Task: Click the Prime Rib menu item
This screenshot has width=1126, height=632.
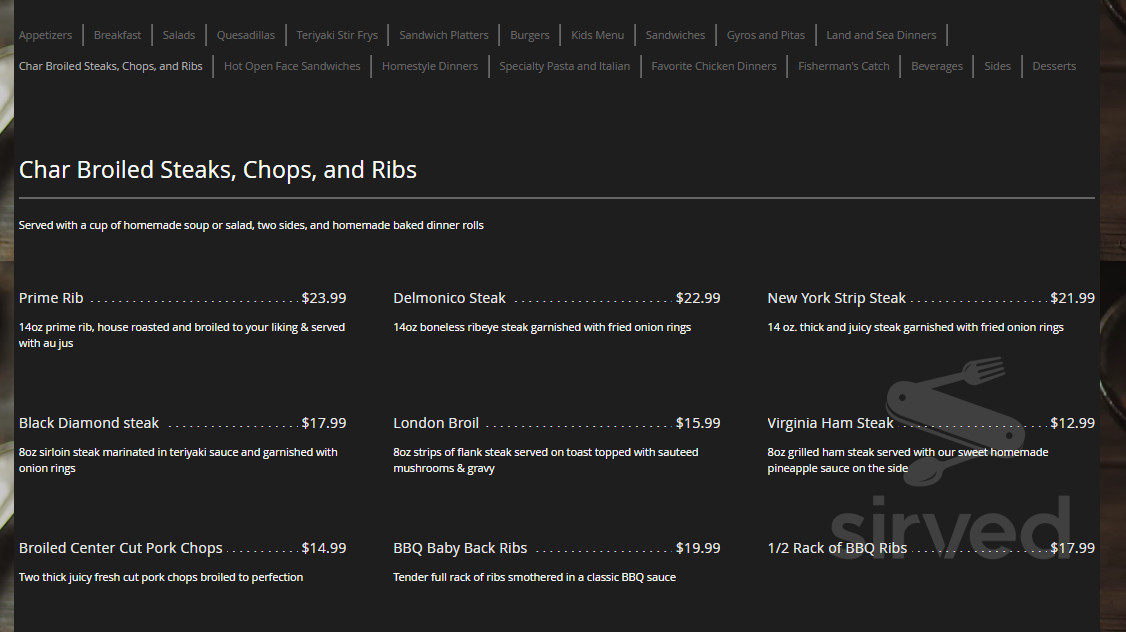Action: tap(51, 297)
